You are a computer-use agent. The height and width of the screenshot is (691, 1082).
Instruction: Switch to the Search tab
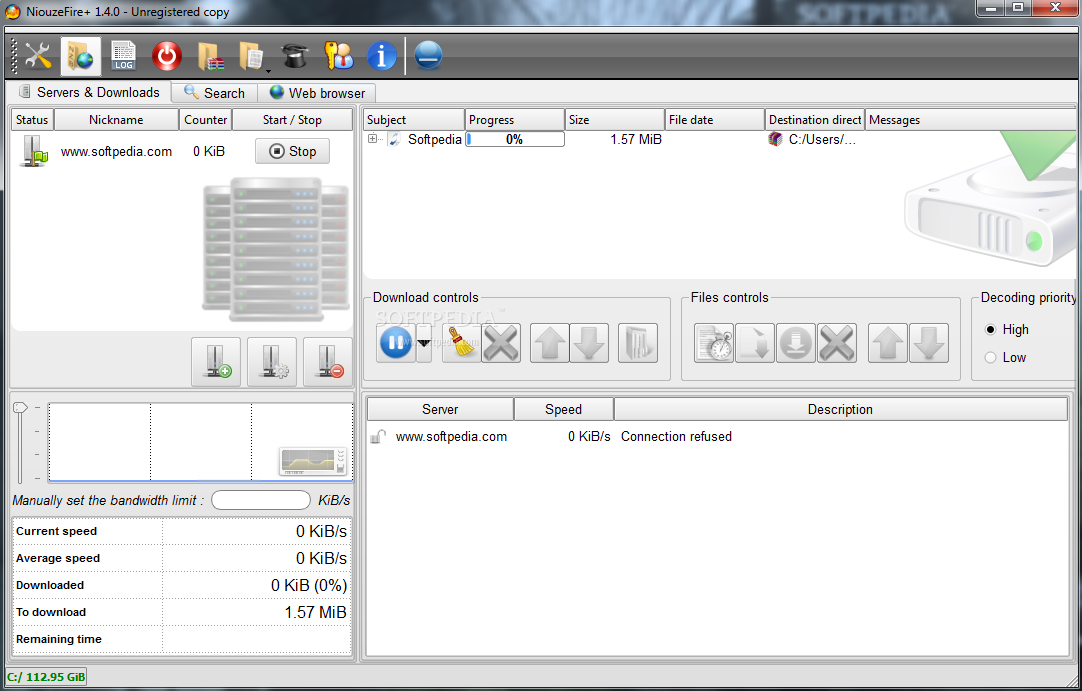215,93
